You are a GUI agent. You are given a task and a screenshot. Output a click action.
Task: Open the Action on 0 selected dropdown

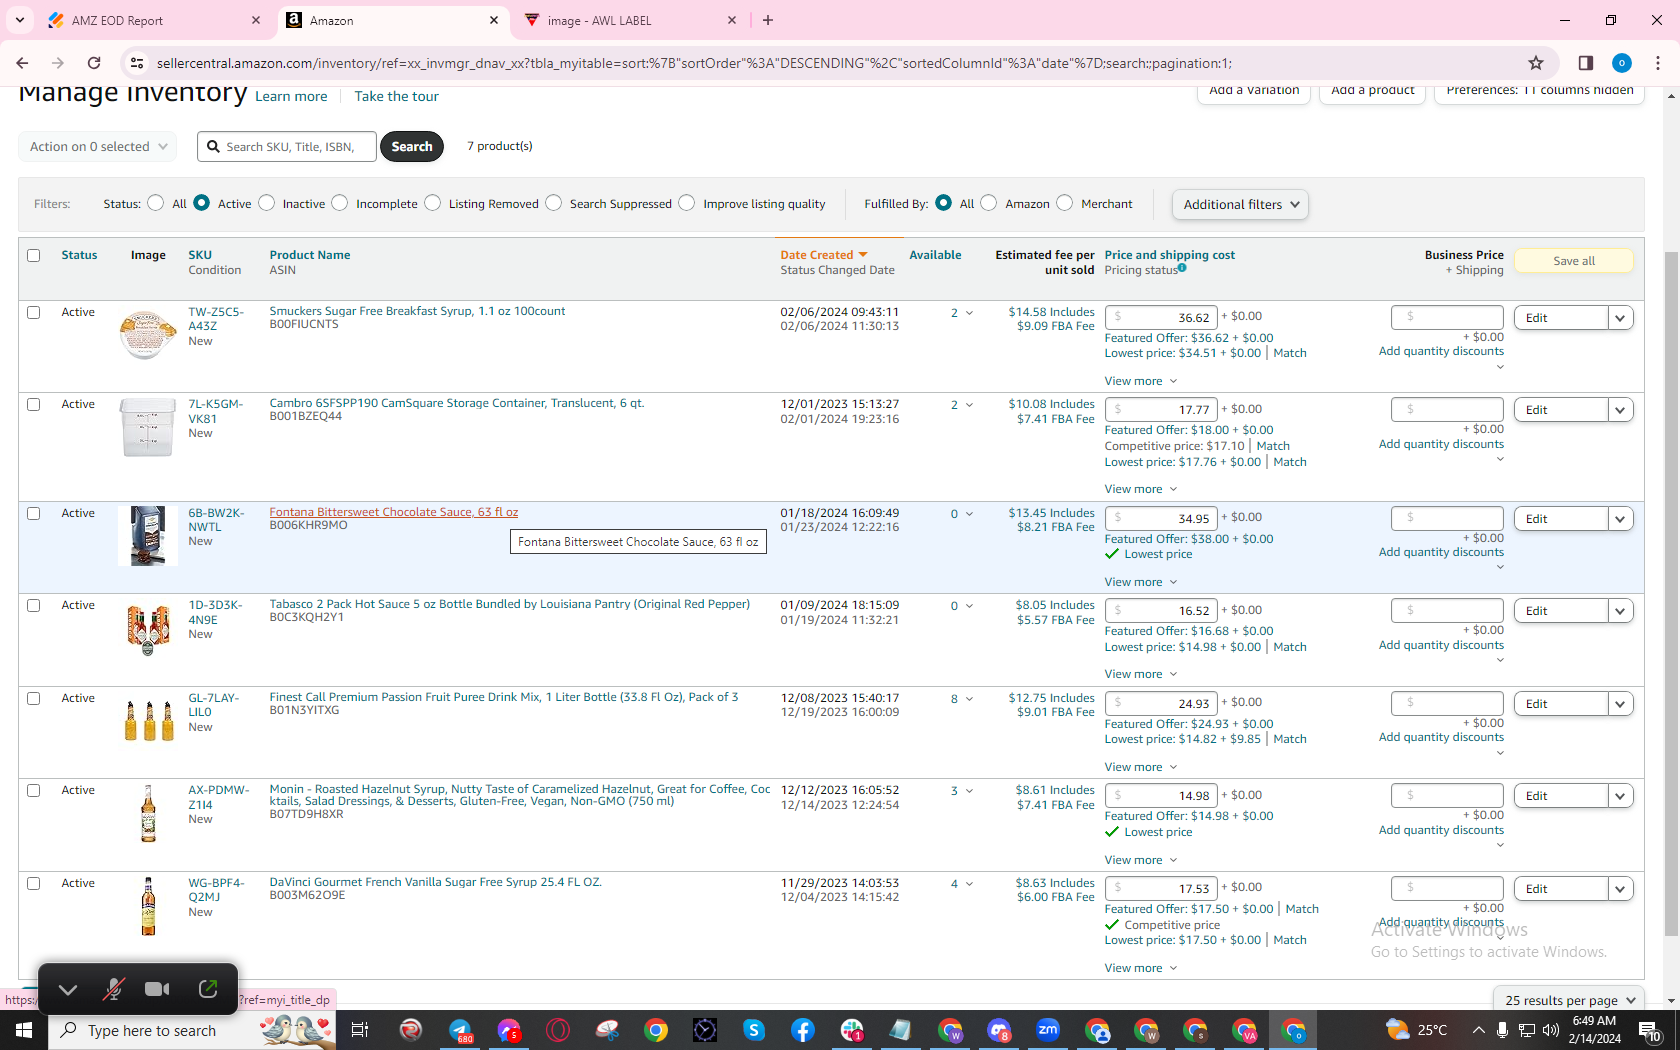(98, 146)
